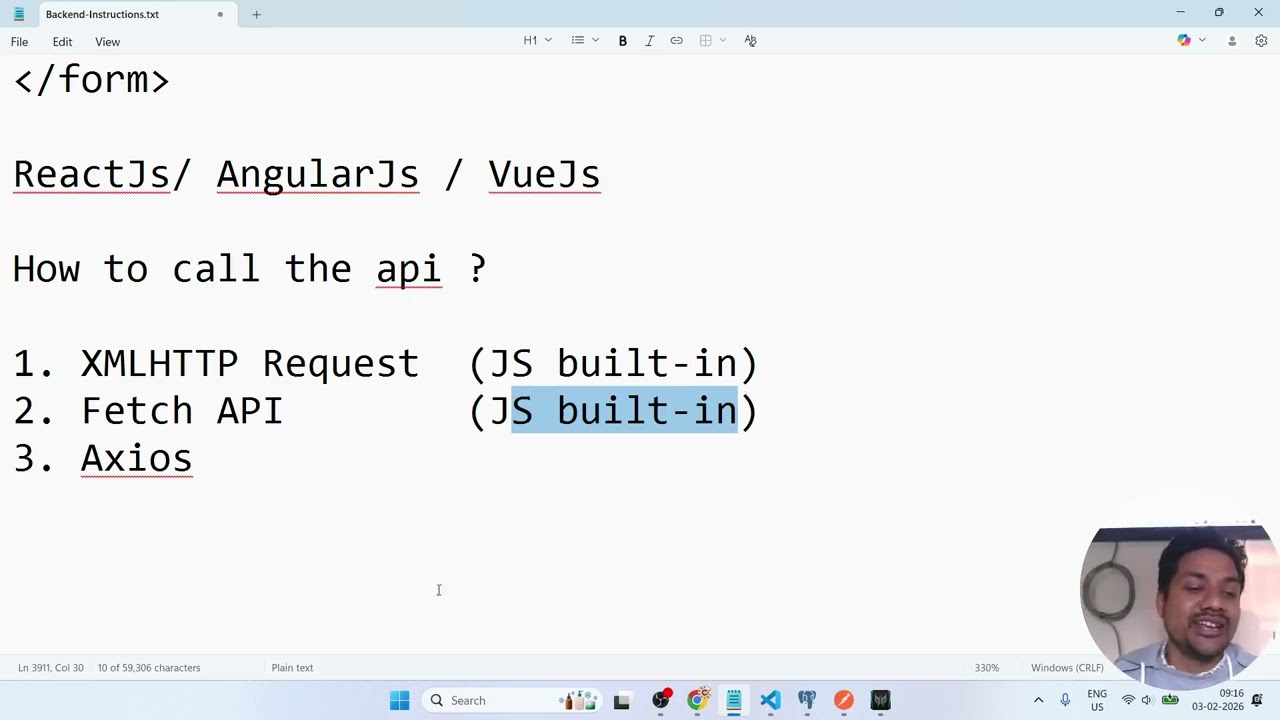Click the text Fetch API
The height and width of the screenshot is (720, 1280).
pos(182,411)
